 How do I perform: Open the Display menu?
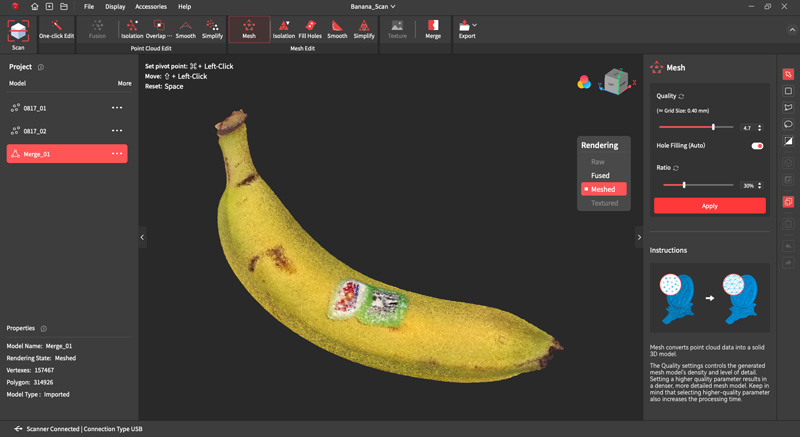[x=115, y=7]
